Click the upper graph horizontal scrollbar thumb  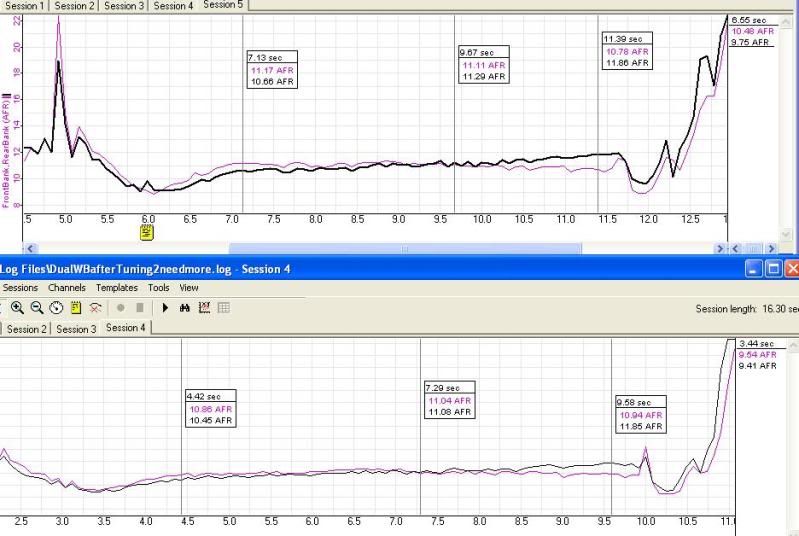405,248
